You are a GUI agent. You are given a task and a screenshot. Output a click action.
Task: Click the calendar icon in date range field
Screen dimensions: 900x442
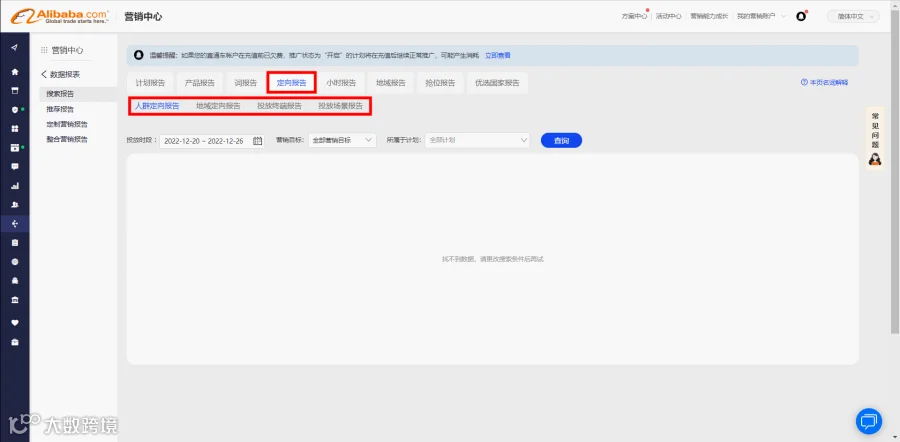(257, 141)
